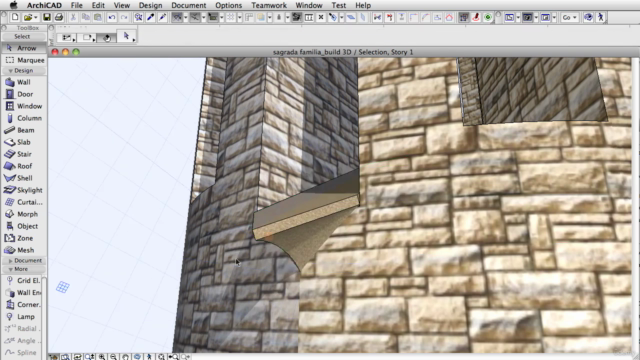Select the Beam tool
This screenshot has height=360, width=640.
[23, 130]
